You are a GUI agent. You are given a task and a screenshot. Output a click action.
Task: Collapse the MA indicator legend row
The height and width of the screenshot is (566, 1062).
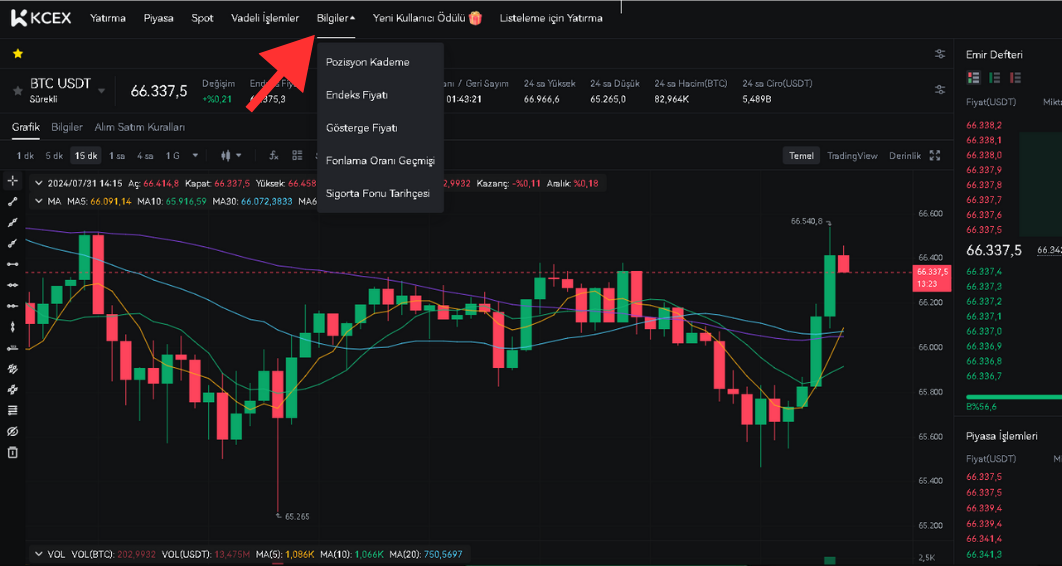39,201
